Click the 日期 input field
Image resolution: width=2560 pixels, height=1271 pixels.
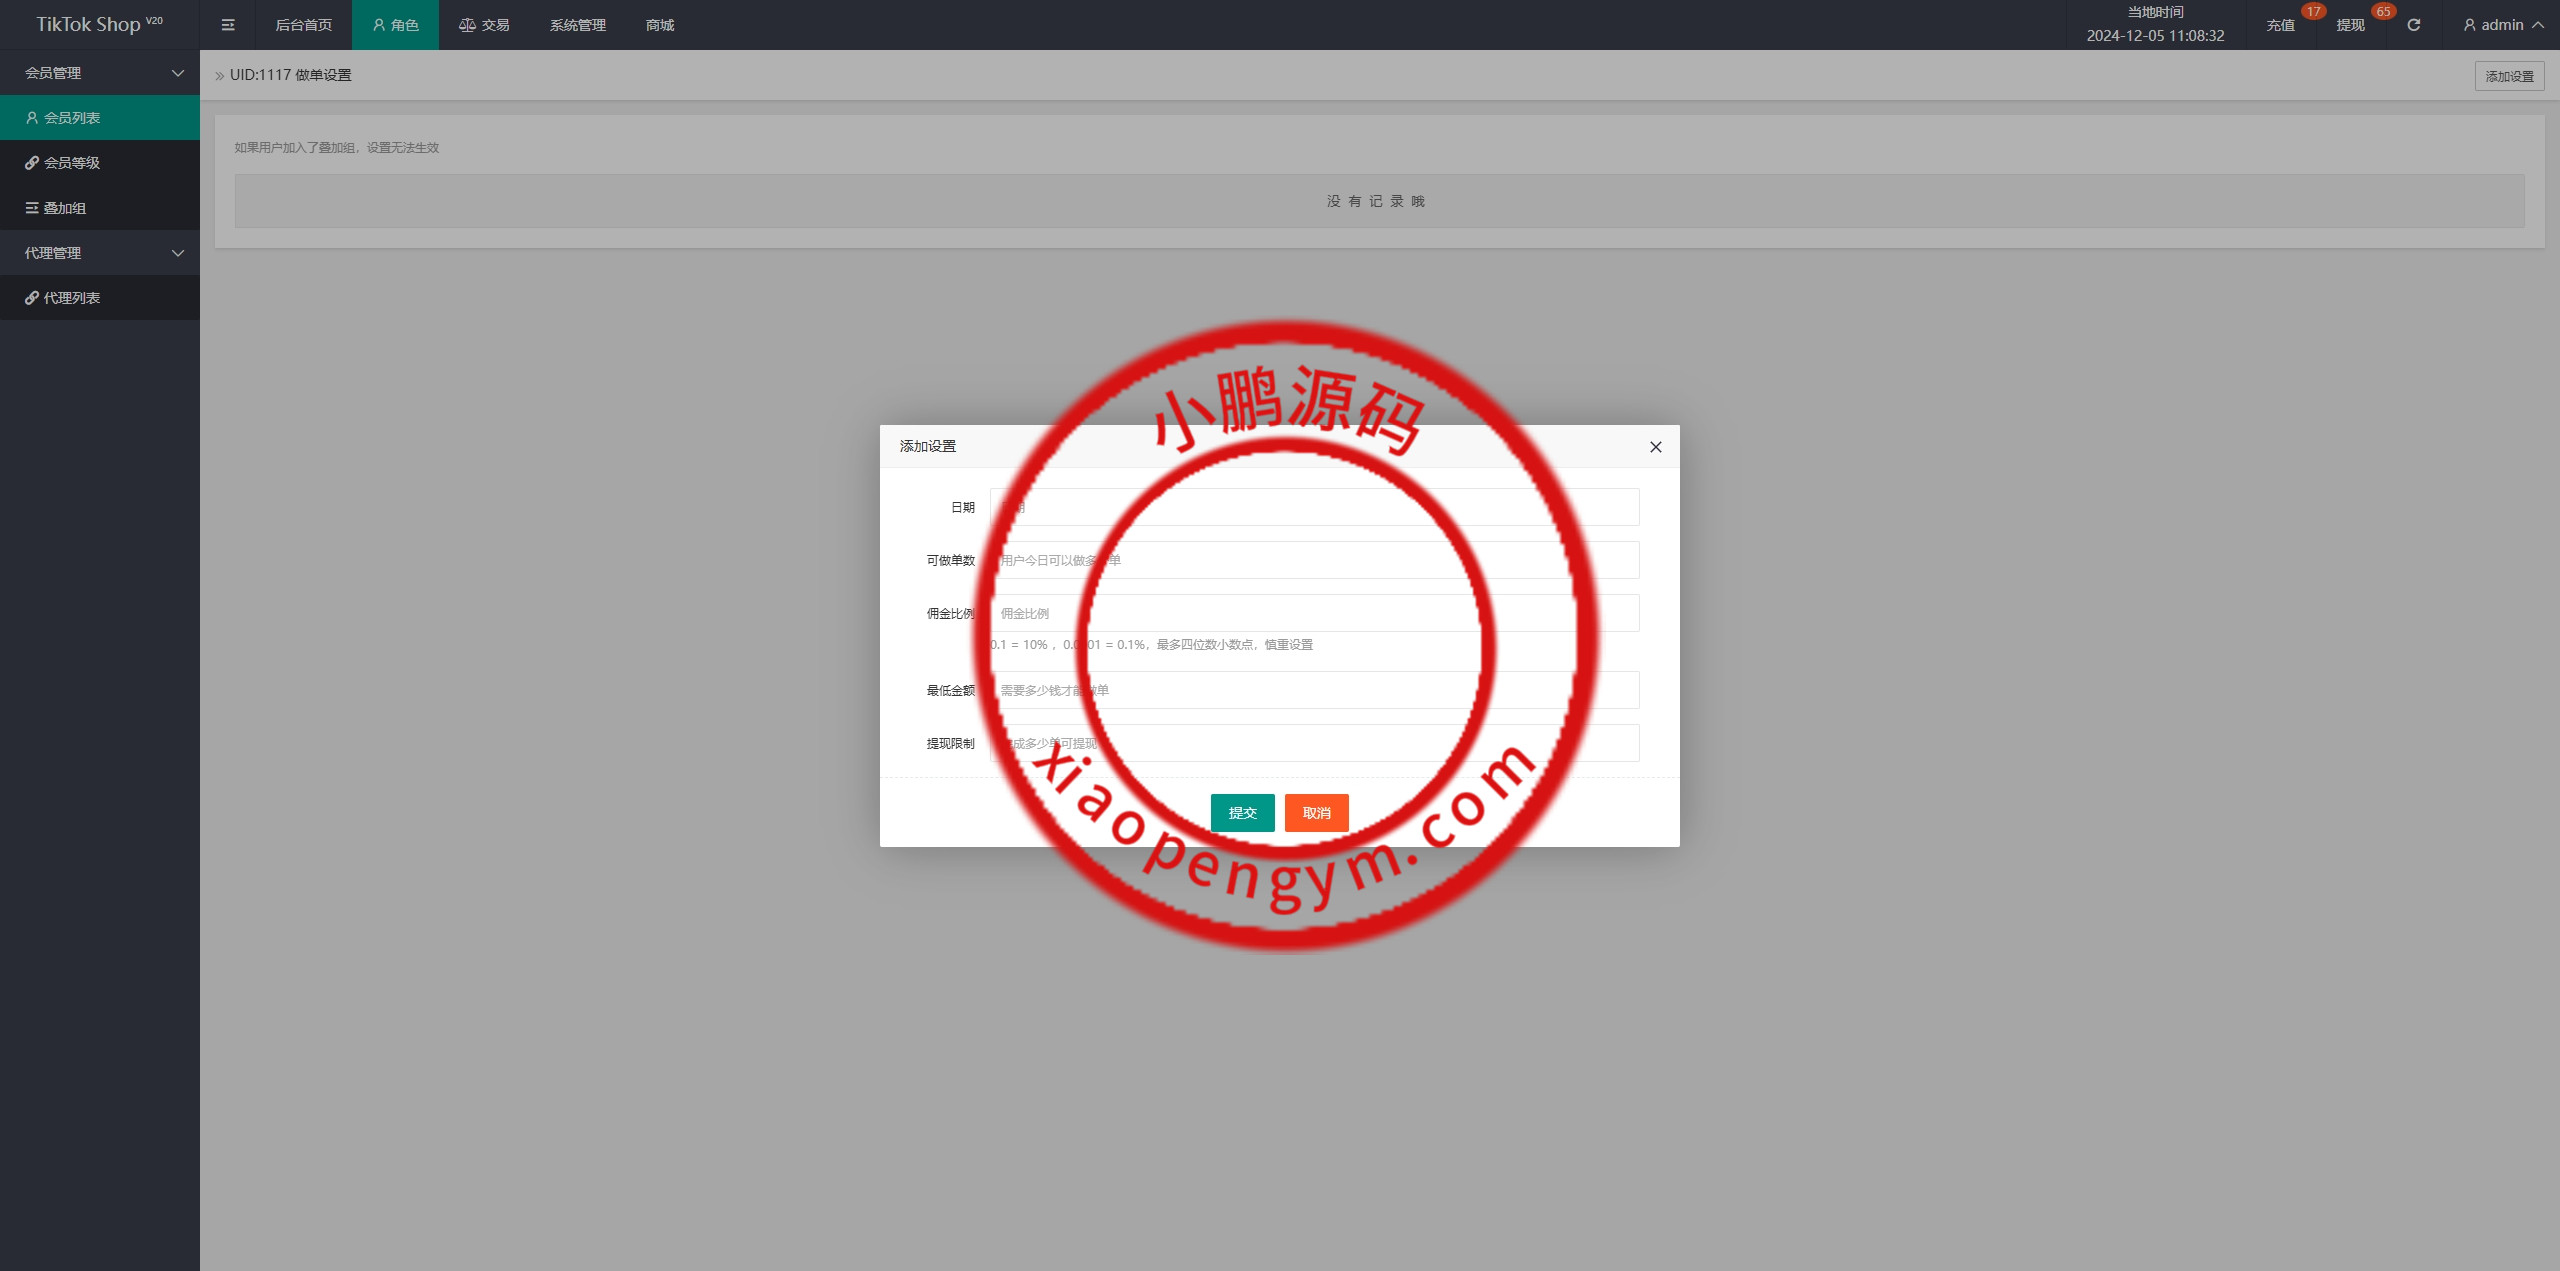1314,507
